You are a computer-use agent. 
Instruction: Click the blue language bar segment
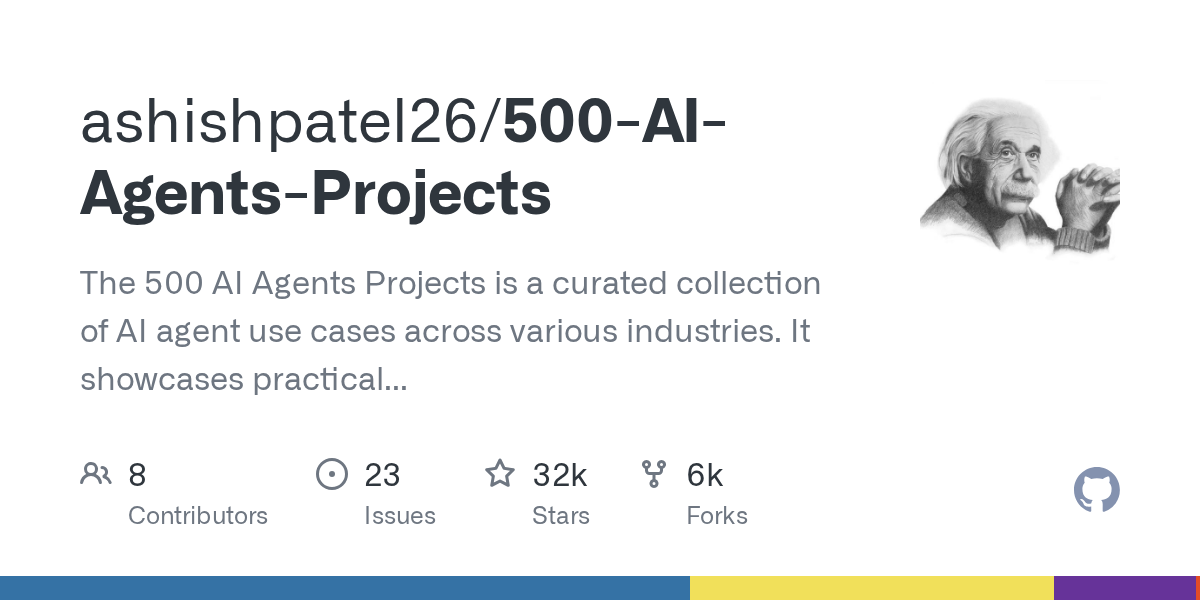pyautogui.click(x=345, y=588)
